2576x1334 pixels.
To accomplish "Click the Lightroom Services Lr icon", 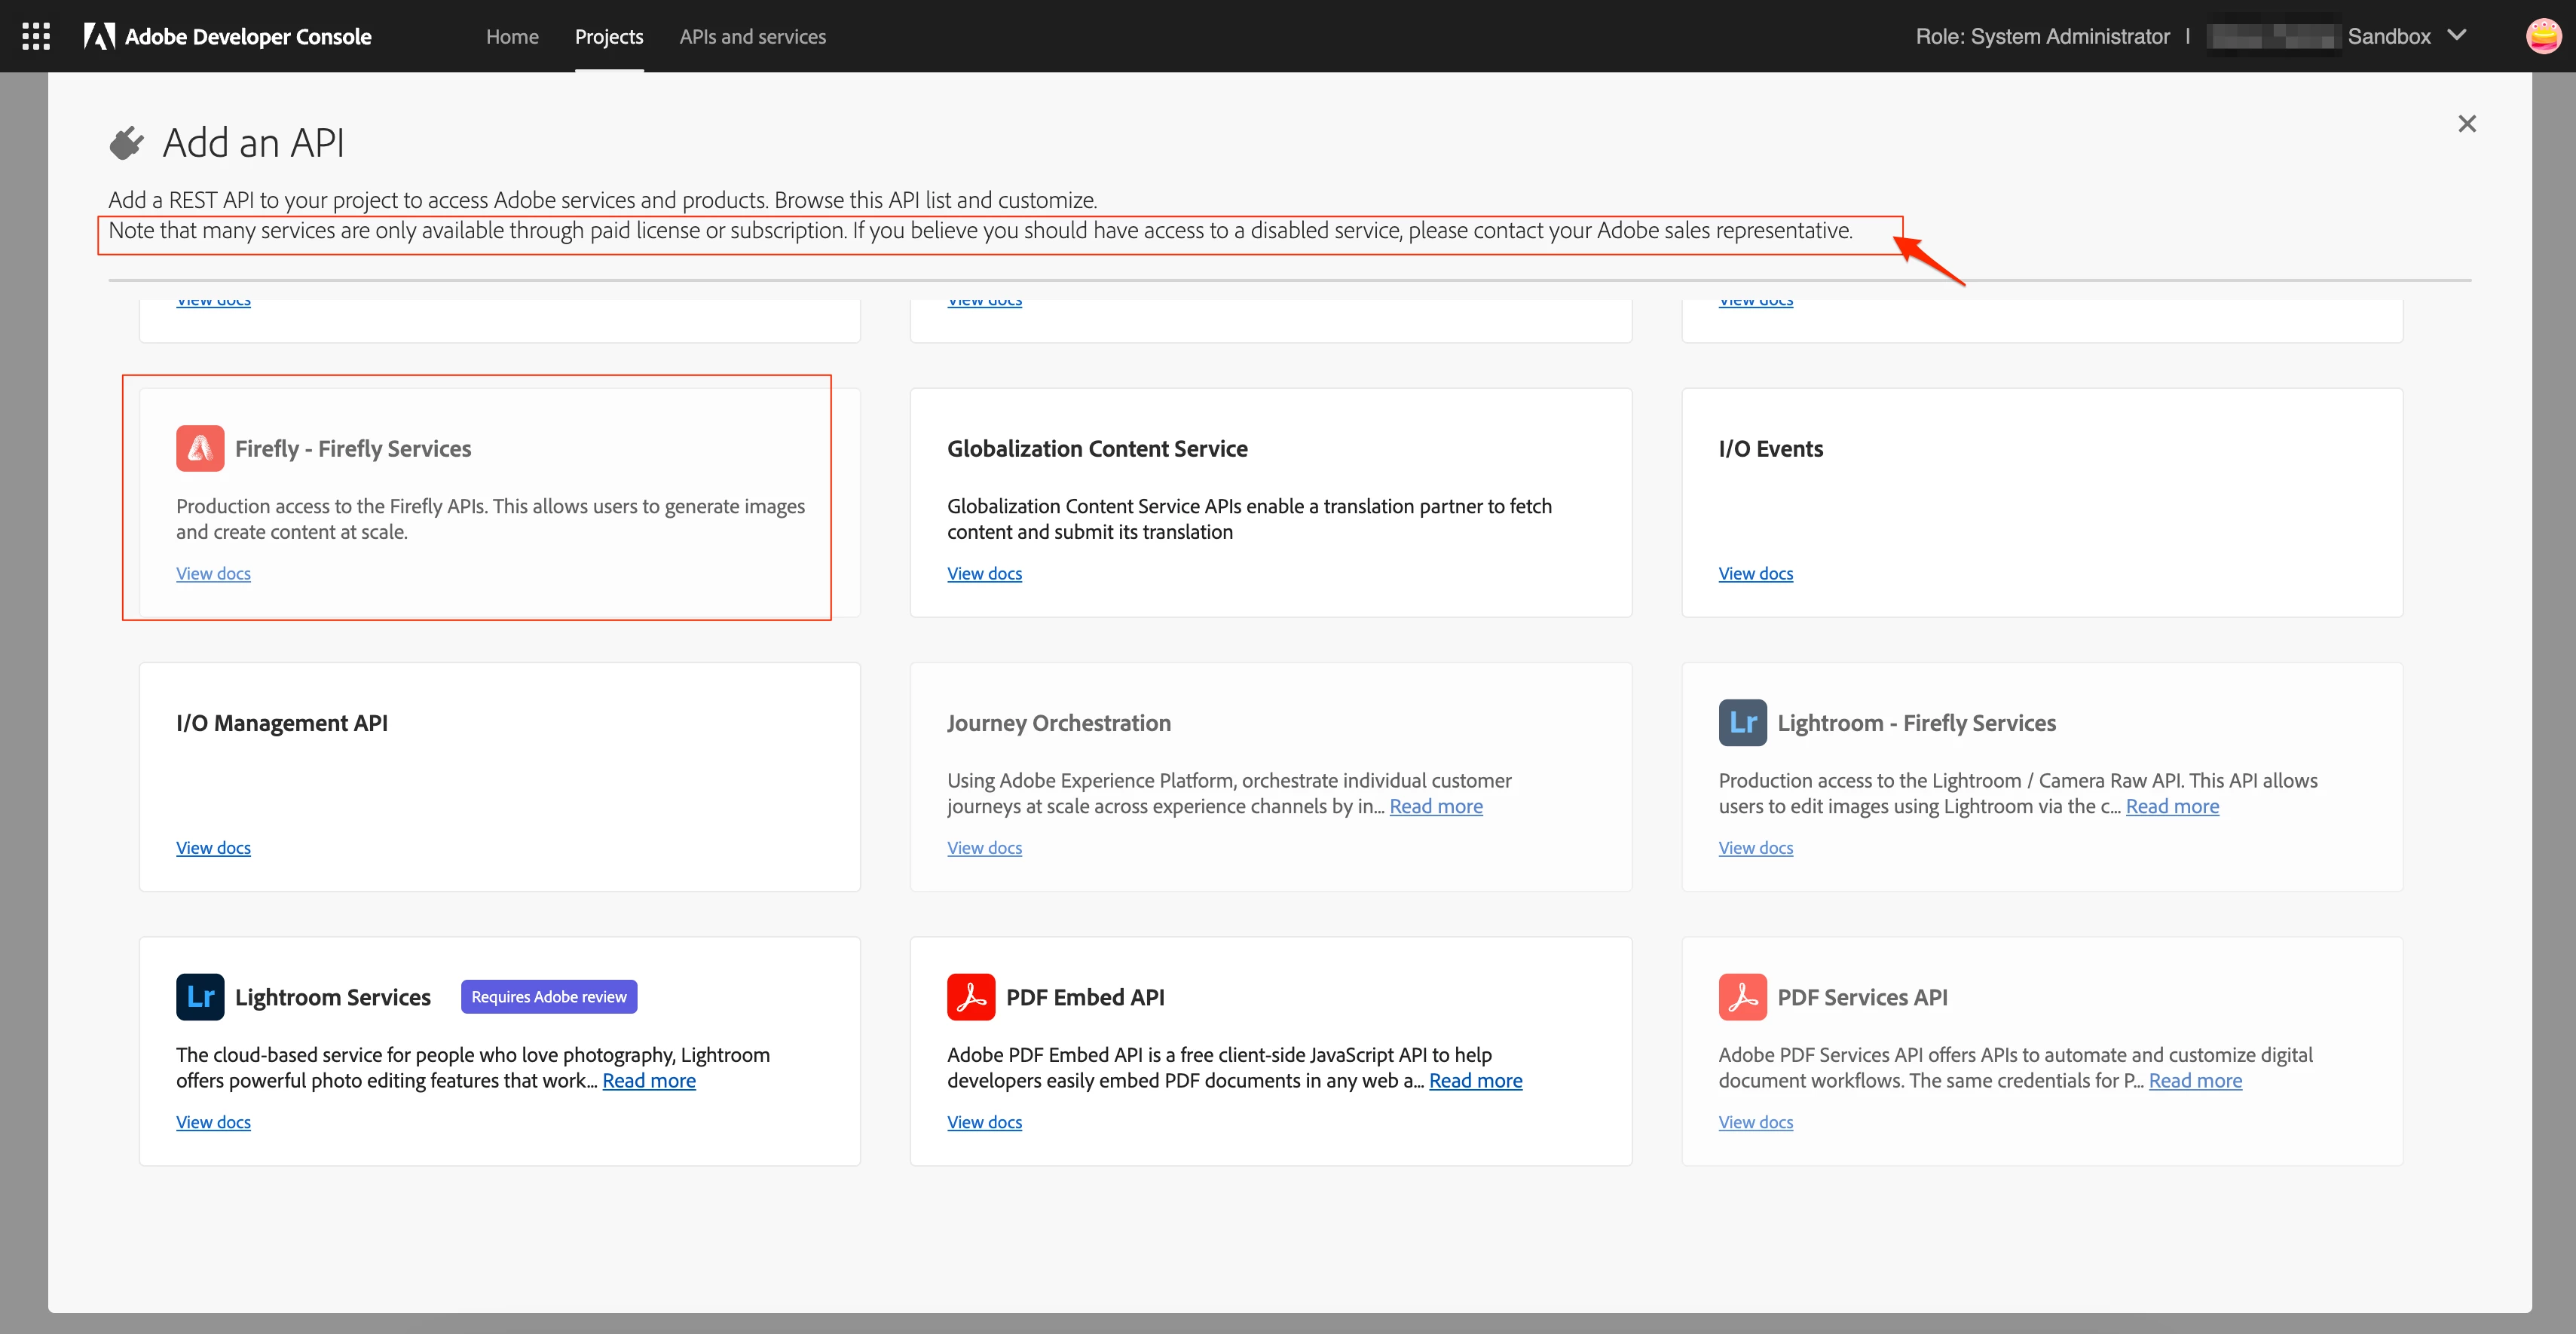I will coord(200,997).
